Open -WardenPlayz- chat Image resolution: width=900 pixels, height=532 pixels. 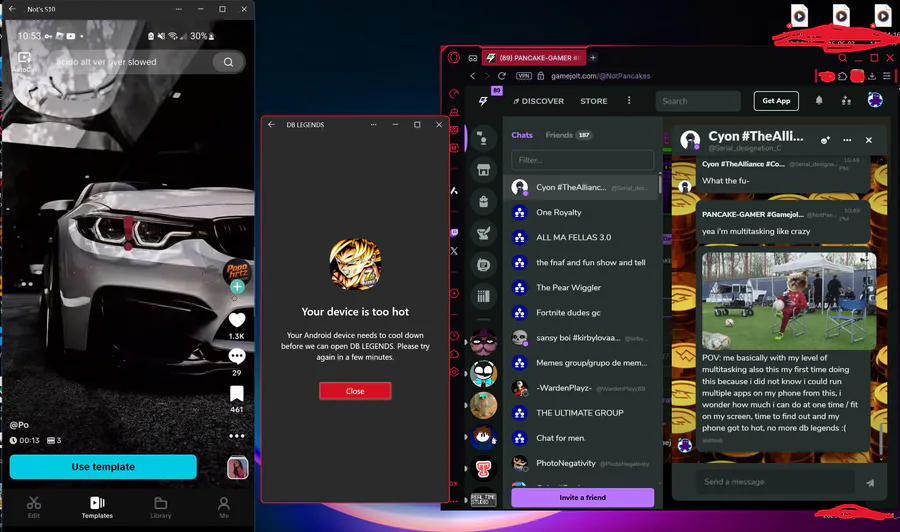[580, 388]
